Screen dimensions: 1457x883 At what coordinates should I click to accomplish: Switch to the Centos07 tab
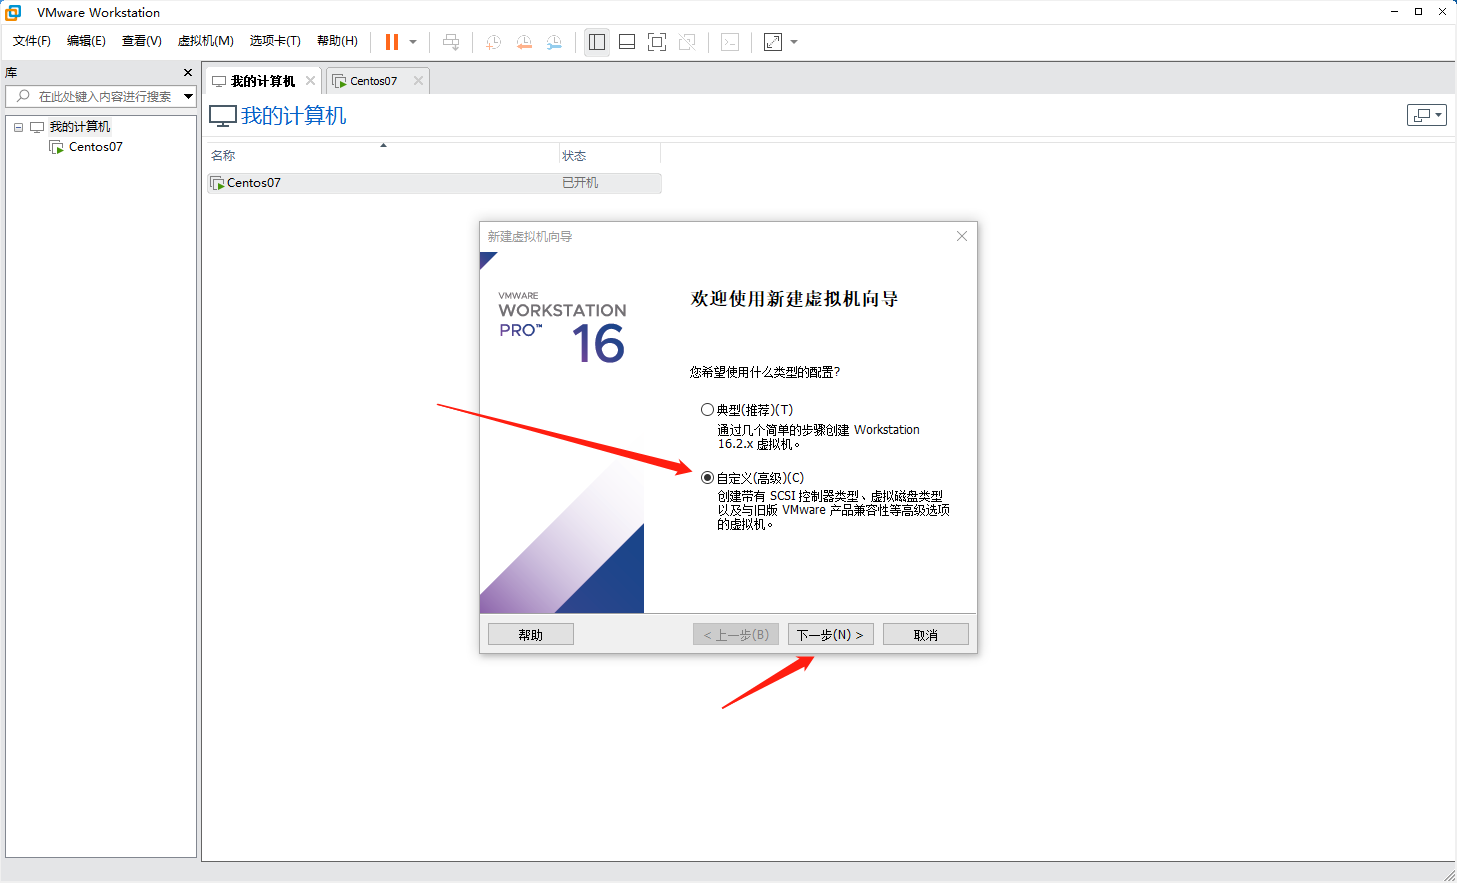373,81
